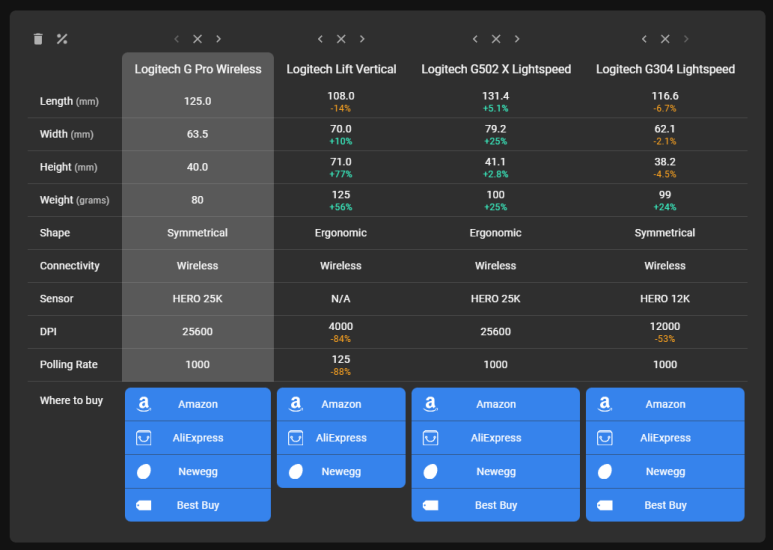Move Logitech G Pro Wireless column left
Image resolution: width=773 pixels, height=550 pixels.
pos(176,39)
